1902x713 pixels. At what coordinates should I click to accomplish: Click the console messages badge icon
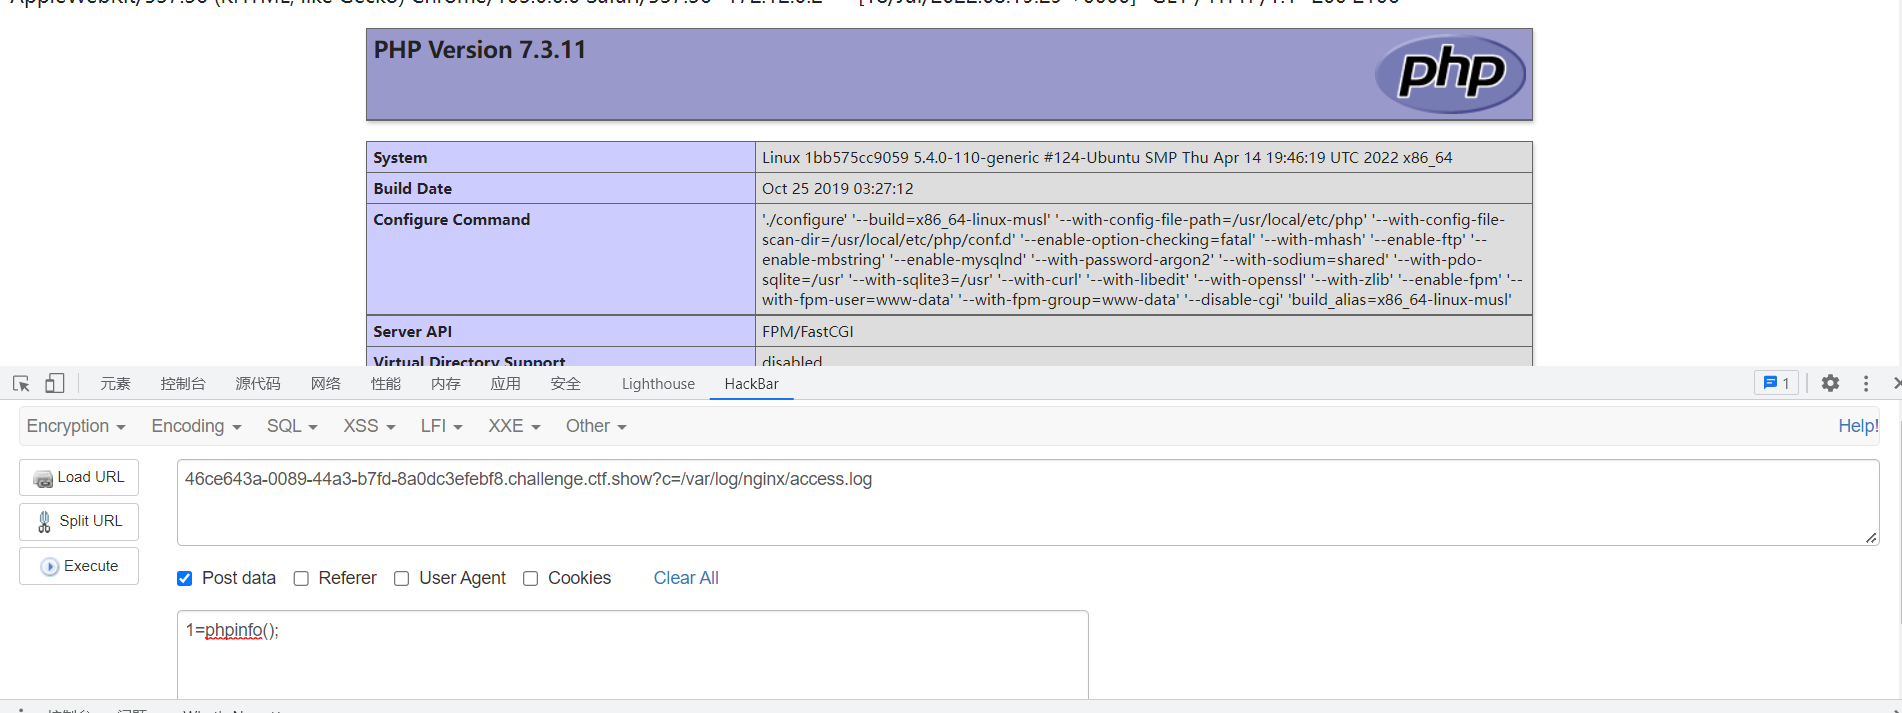click(x=1776, y=384)
